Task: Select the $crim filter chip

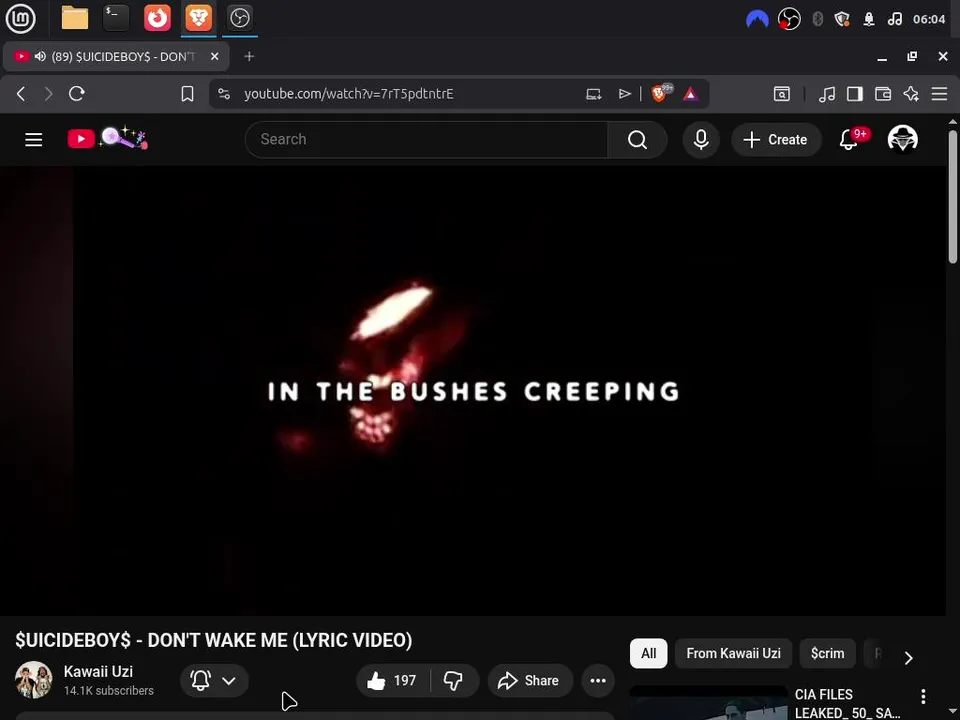Action: [827, 653]
